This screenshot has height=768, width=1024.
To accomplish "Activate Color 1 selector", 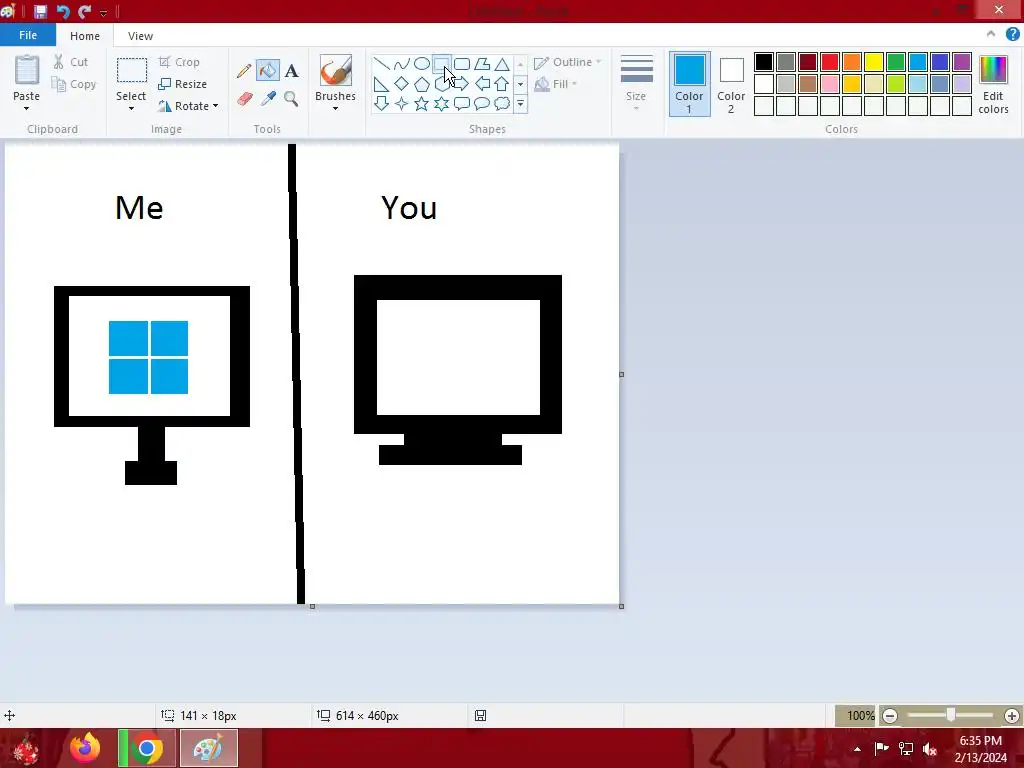I will (689, 84).
